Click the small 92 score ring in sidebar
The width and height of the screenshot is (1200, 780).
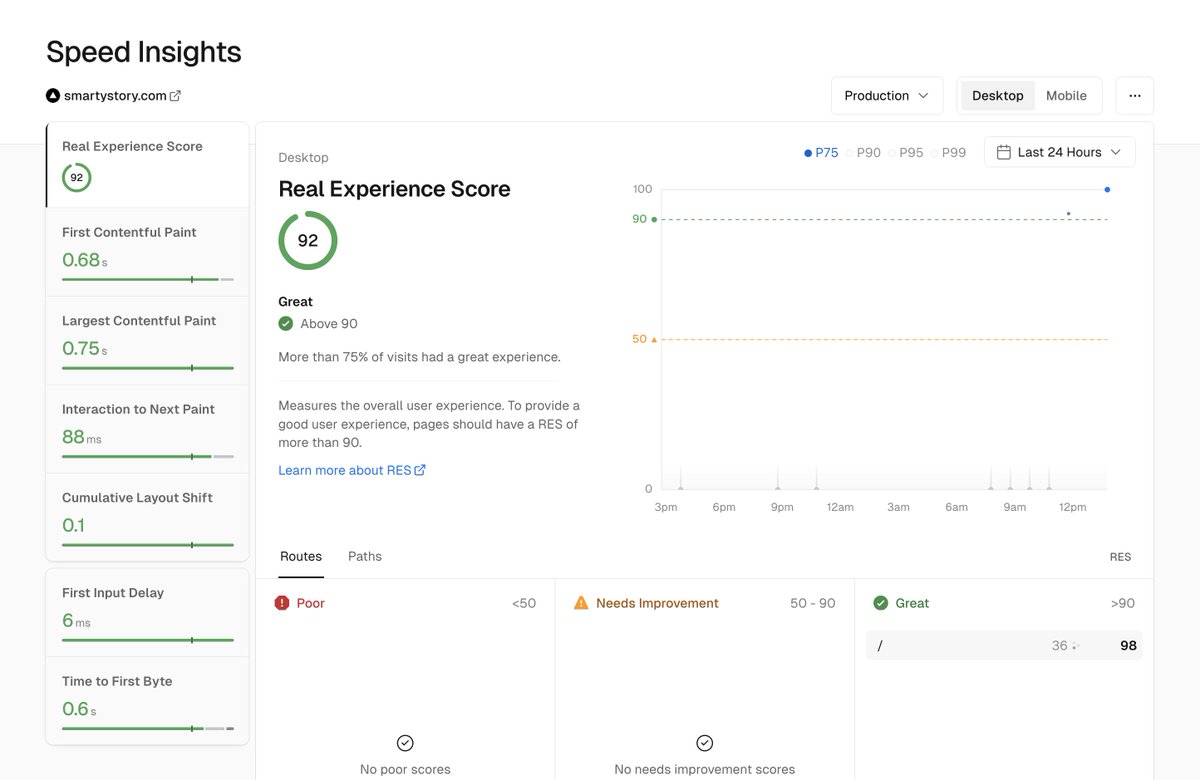coord(77,178)
